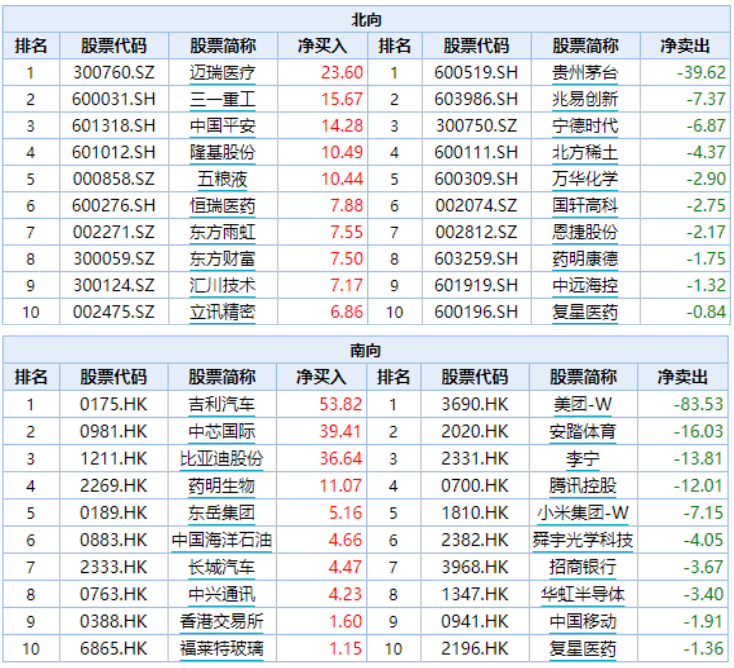
Task: Select stock code 300750.SZ
Action: [476, 126]
